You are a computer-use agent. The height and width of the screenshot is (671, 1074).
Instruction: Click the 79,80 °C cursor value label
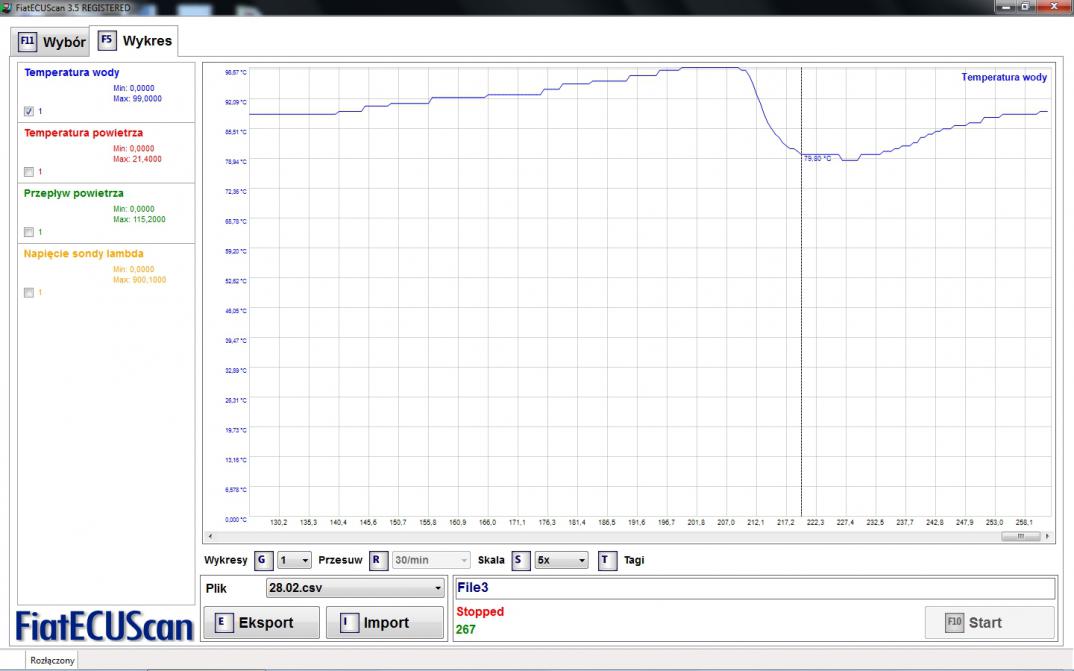(x=818, y=158)
